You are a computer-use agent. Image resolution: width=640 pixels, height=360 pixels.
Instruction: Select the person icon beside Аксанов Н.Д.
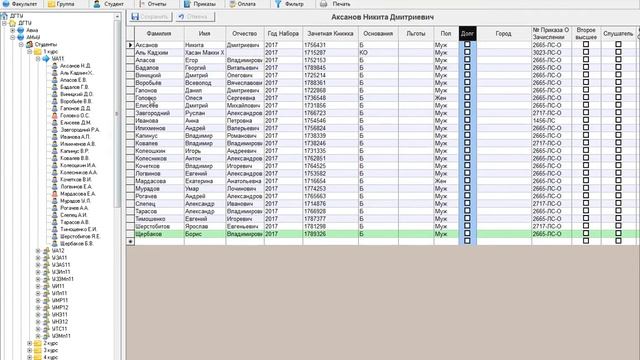[x=54, y=66]
